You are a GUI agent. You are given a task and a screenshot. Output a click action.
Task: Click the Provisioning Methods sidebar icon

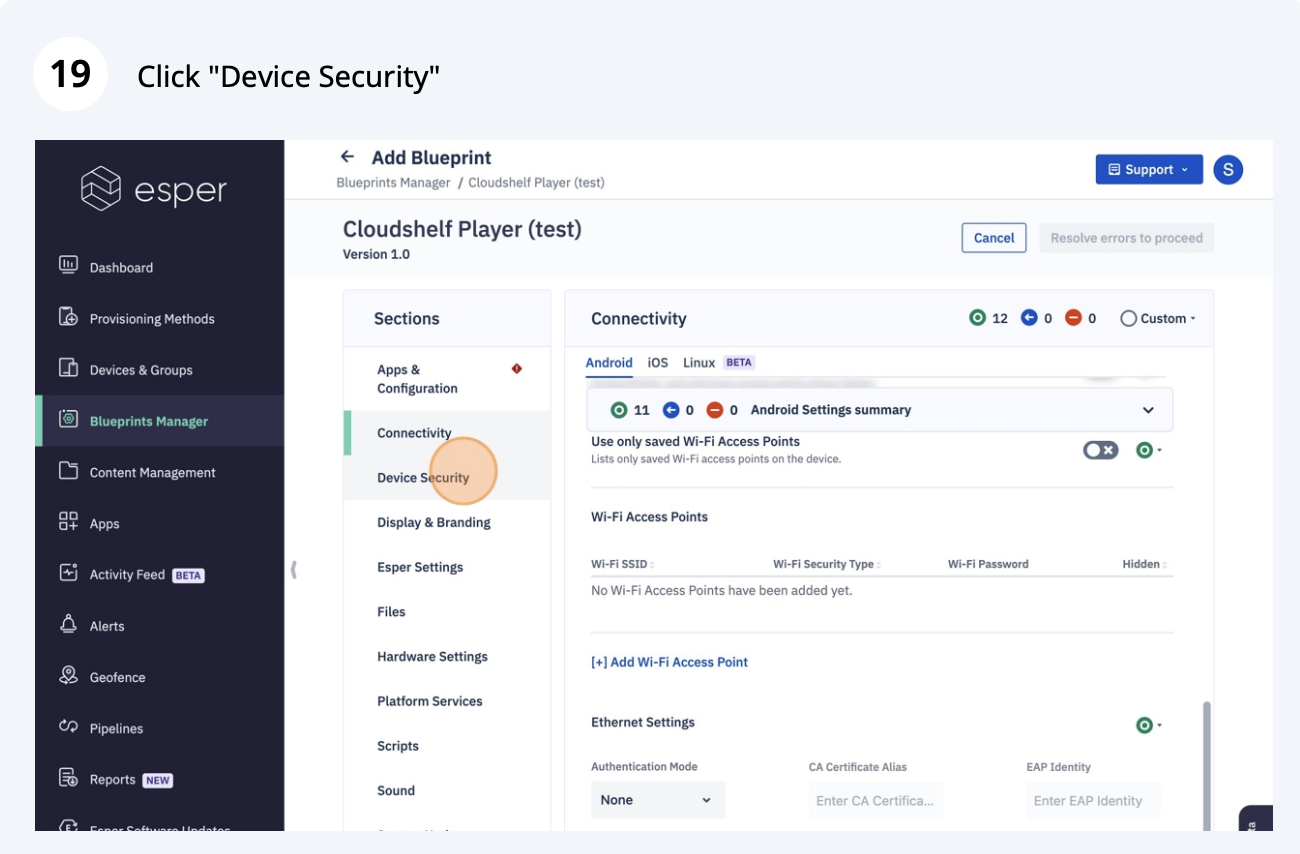point(68,317)
